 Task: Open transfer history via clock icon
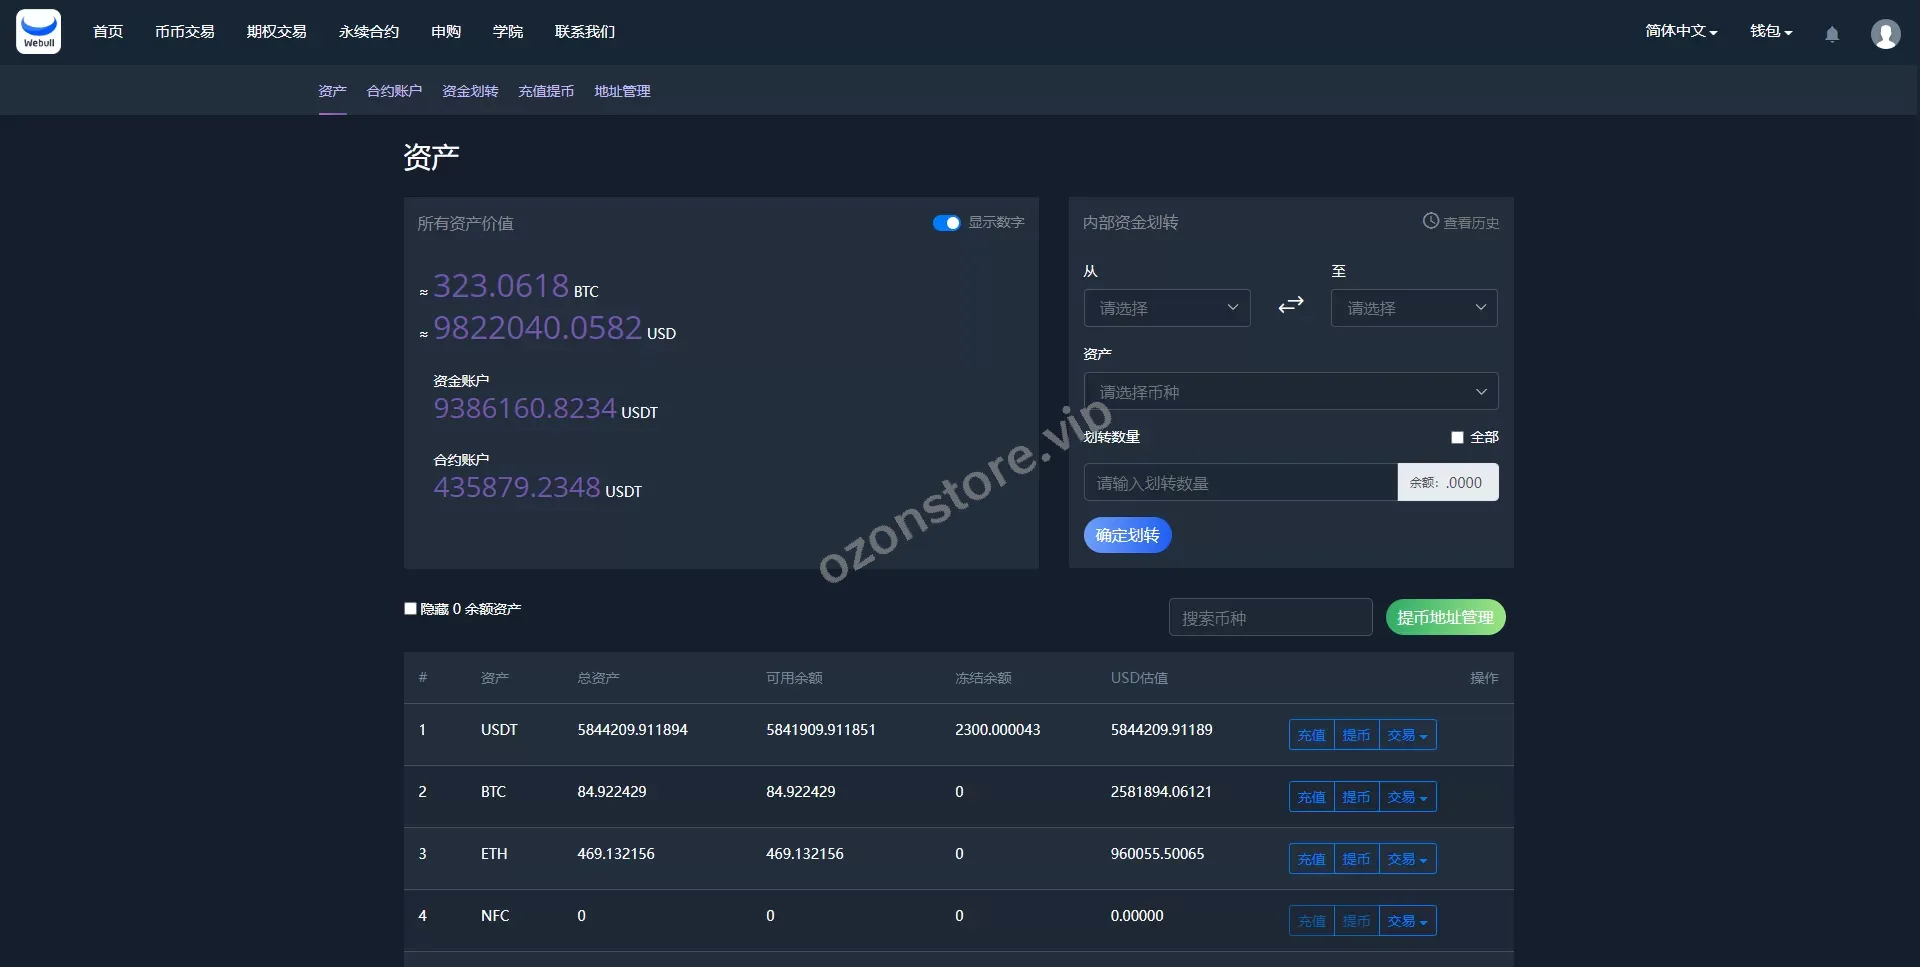click(1431, 221)
